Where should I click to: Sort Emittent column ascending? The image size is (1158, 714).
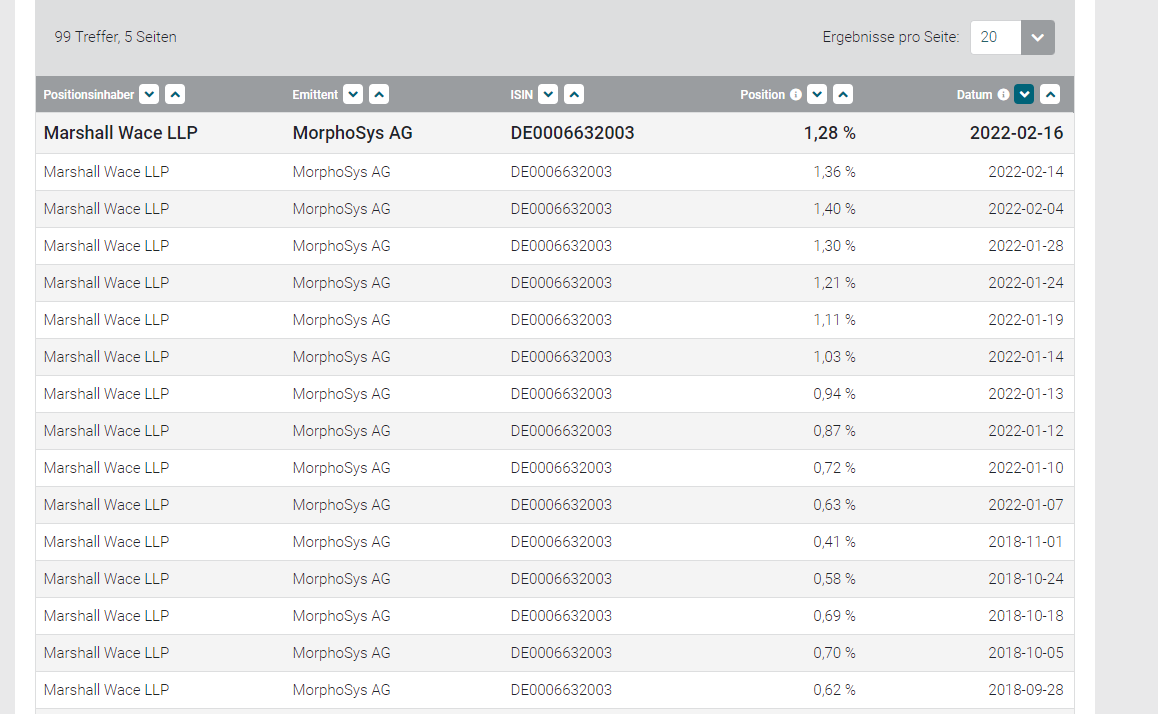click(x=379, y=95)
